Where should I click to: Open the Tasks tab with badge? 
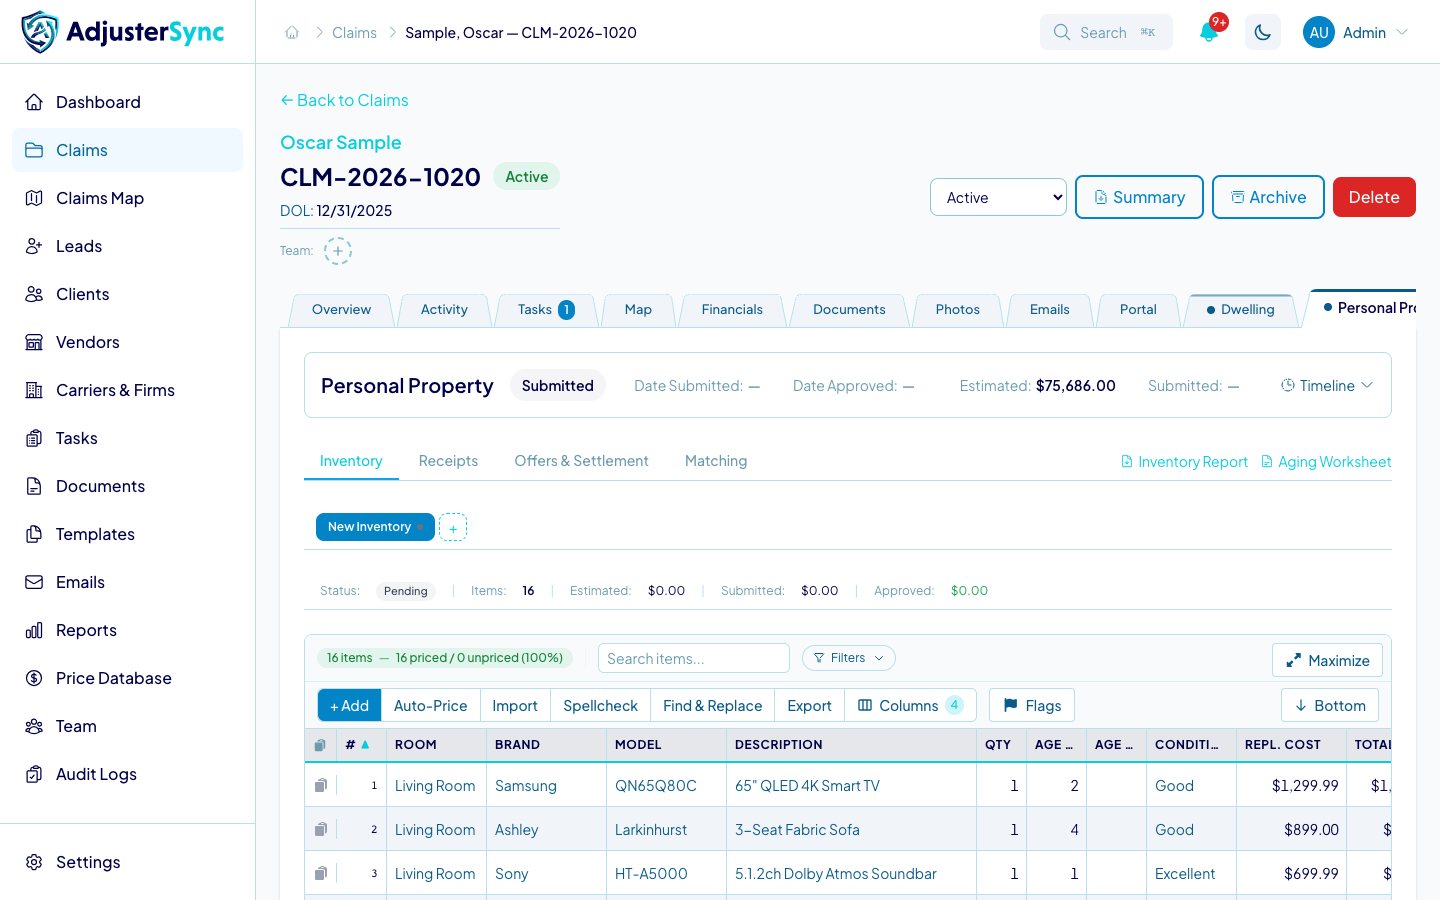(545, 310)
